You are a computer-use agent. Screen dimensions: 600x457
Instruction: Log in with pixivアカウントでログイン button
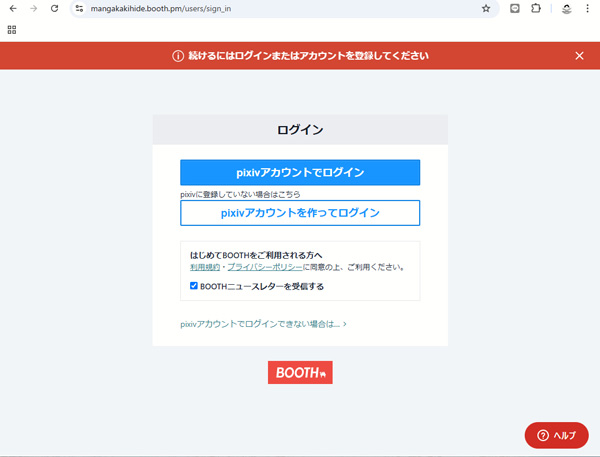tap(300, 172)
